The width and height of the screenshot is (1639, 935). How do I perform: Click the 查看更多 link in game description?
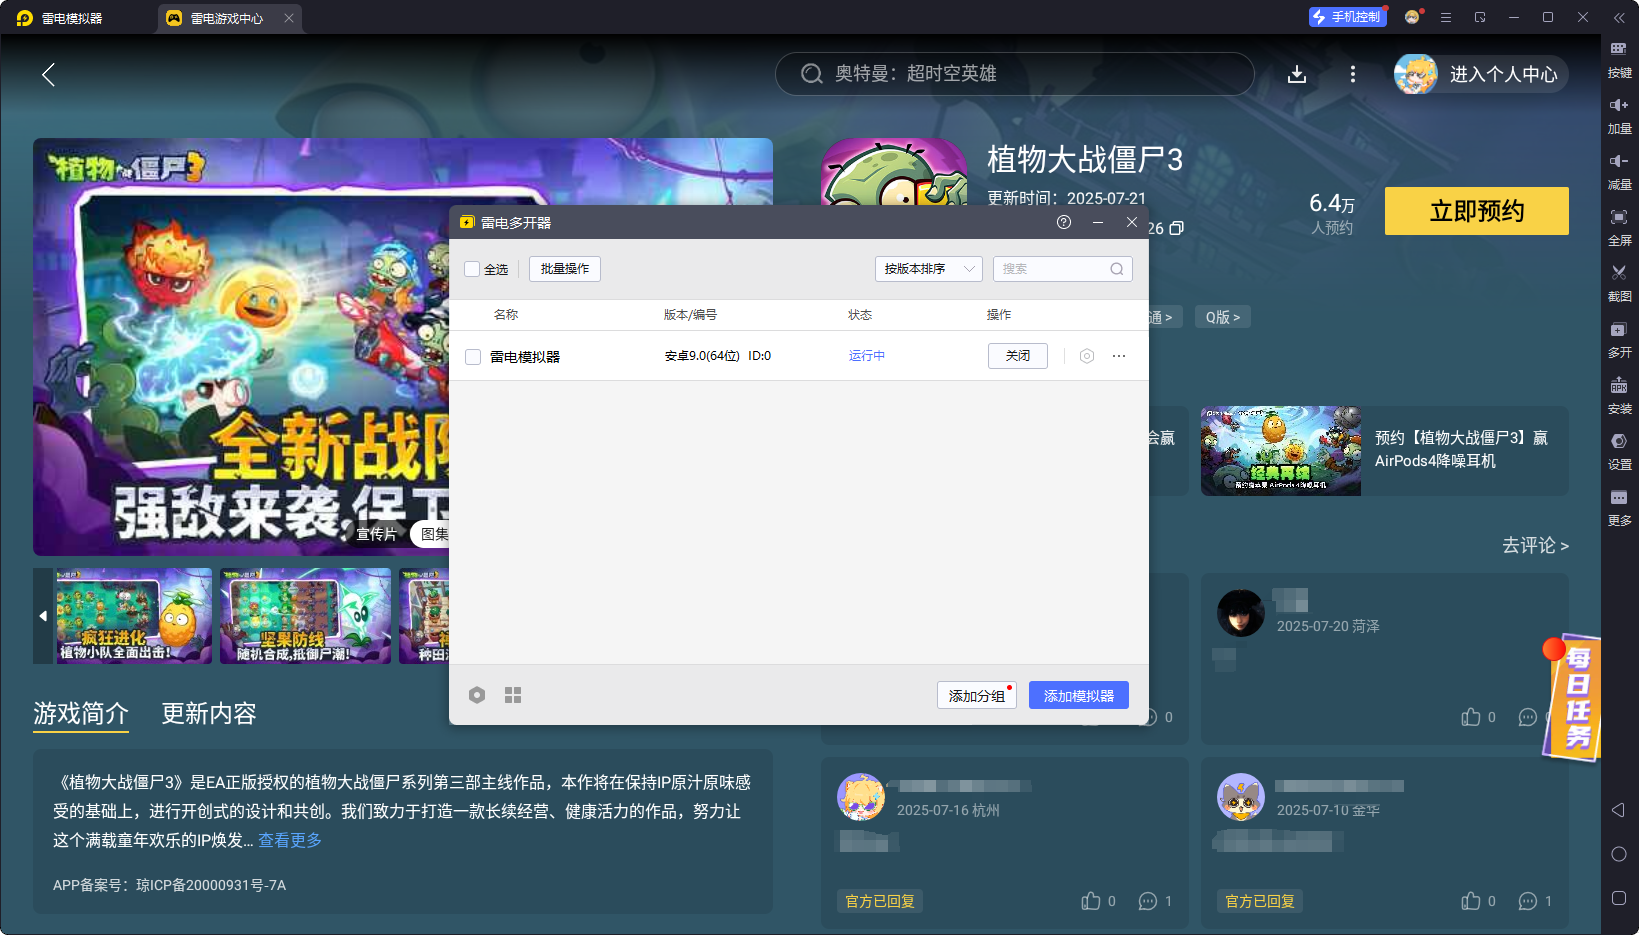(x=289, y=840)
